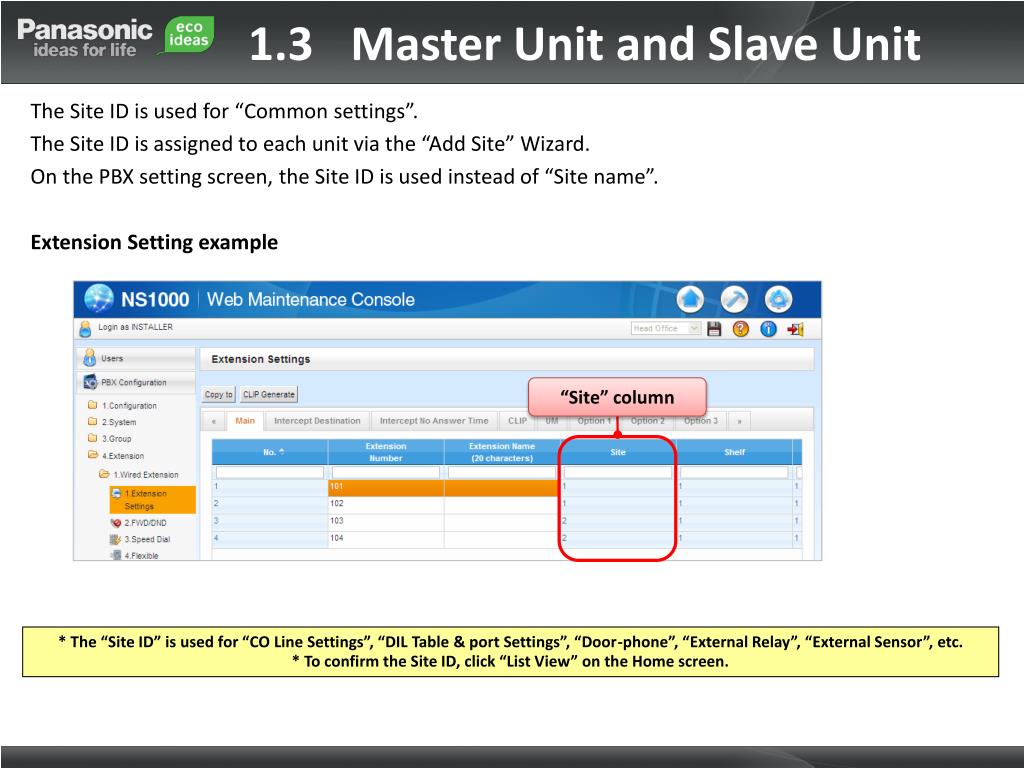This screenshot has height=768, width=1024.
Task: Click the No. column filter field
Action: (270, 472)
